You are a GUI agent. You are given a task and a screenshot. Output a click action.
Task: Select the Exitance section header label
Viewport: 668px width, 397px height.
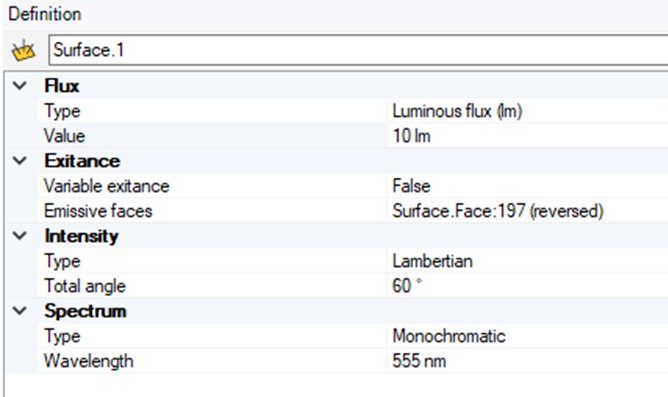(x=82, y=161)
